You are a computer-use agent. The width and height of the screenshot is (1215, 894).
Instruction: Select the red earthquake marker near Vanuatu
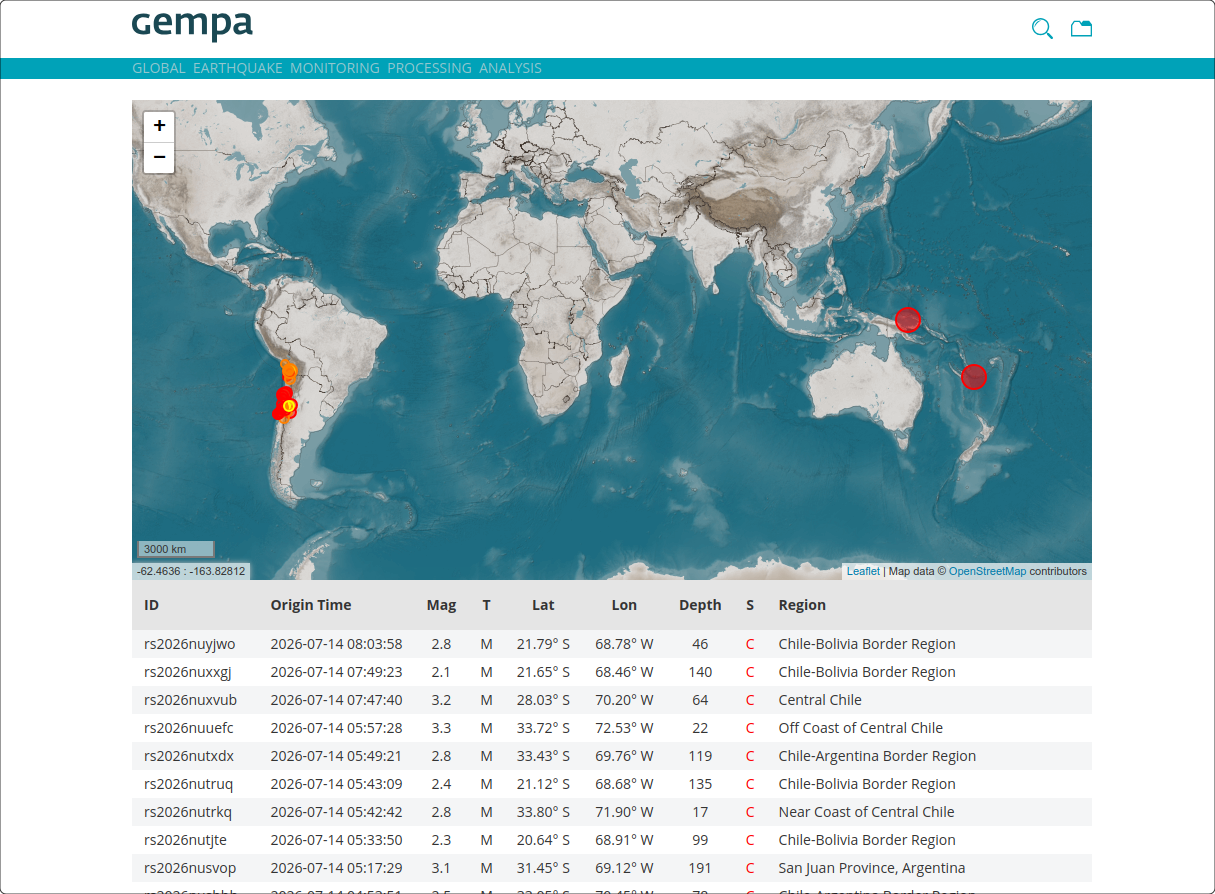[974, 377]
